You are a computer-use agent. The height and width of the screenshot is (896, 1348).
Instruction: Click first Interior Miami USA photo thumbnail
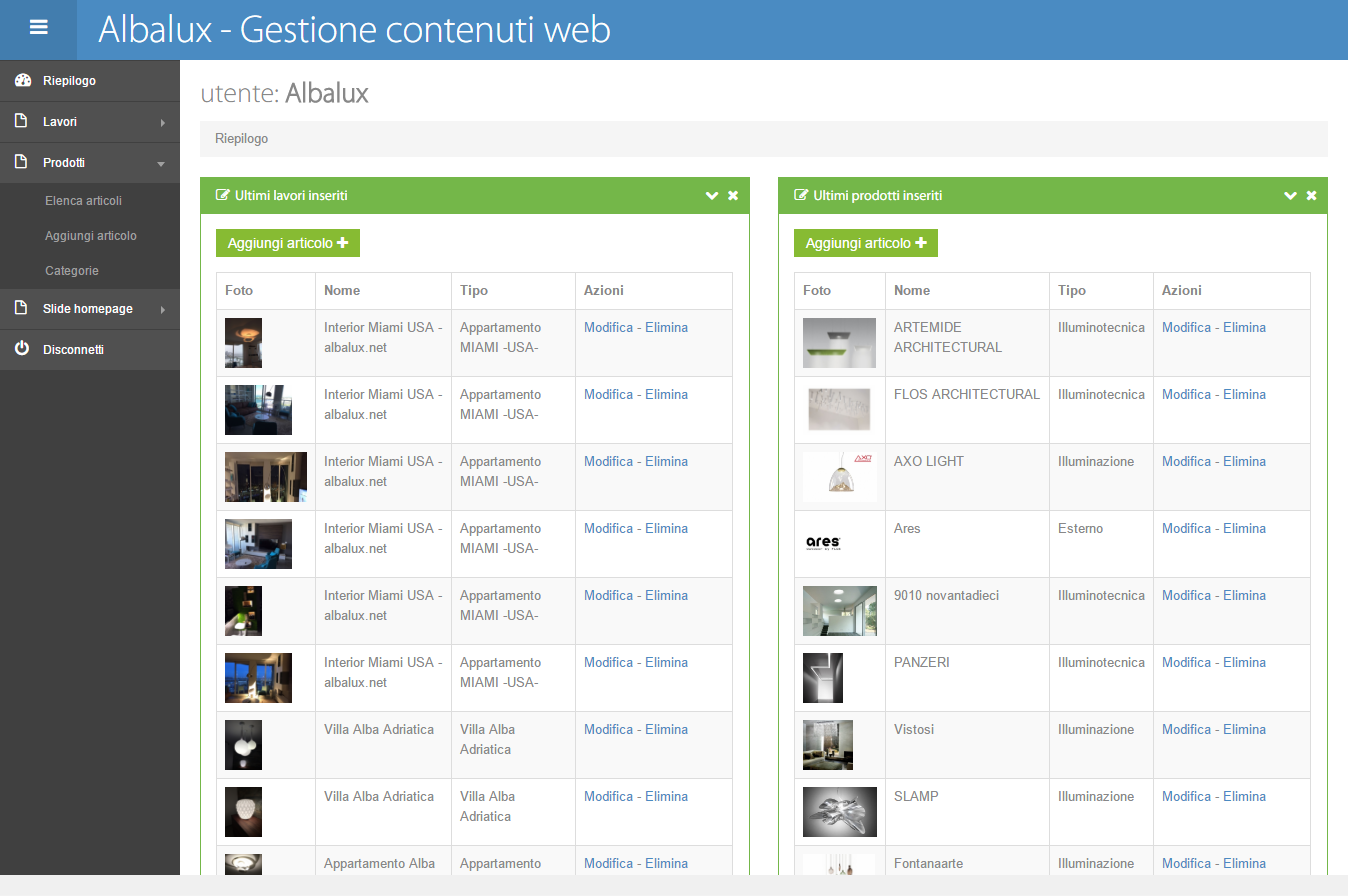(243, 343)
